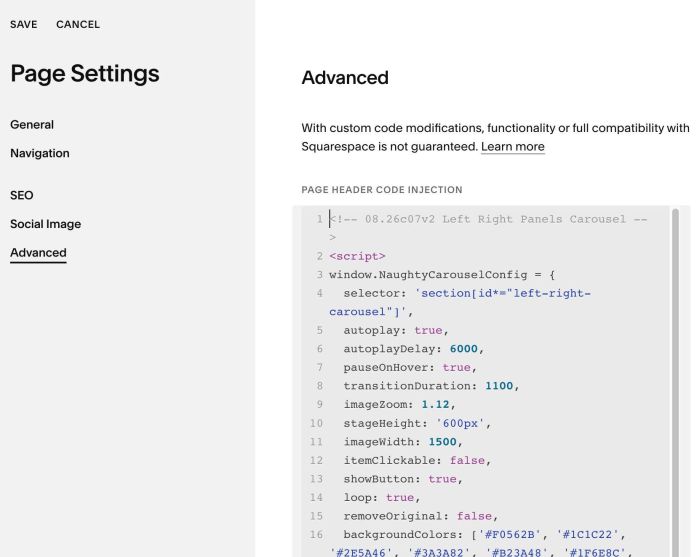Click the HTML comment on line 1

click(488, 228)
